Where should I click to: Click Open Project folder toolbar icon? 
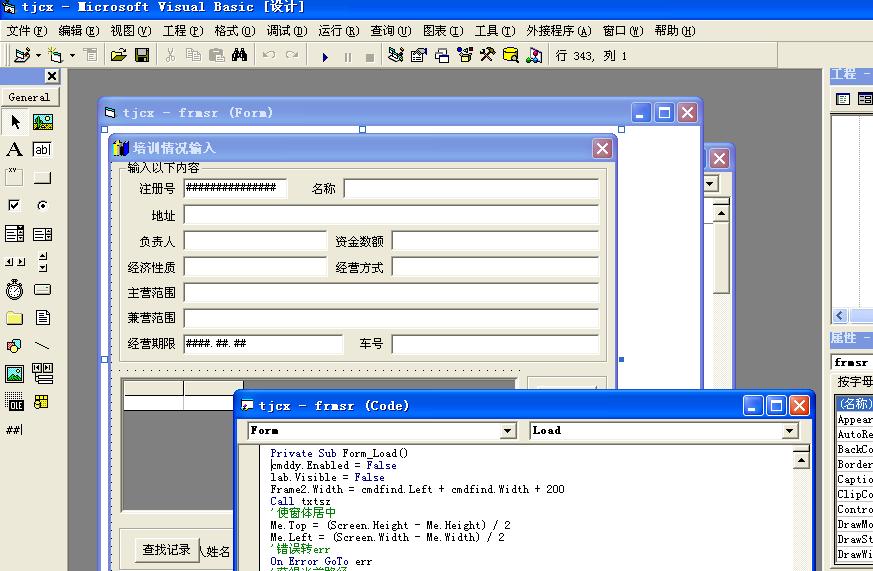point(119,55)
